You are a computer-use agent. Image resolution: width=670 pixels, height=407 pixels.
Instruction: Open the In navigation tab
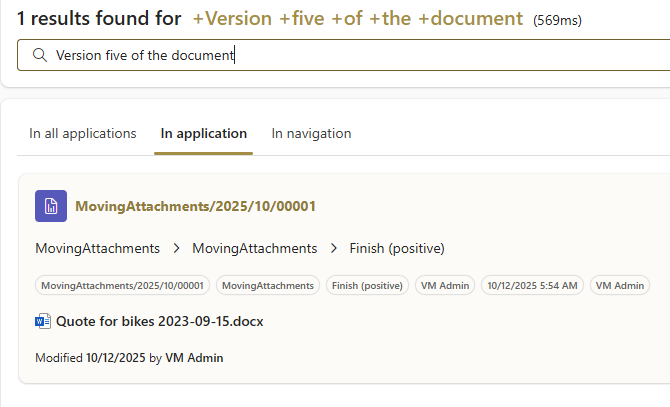click(x=311, y=133)
